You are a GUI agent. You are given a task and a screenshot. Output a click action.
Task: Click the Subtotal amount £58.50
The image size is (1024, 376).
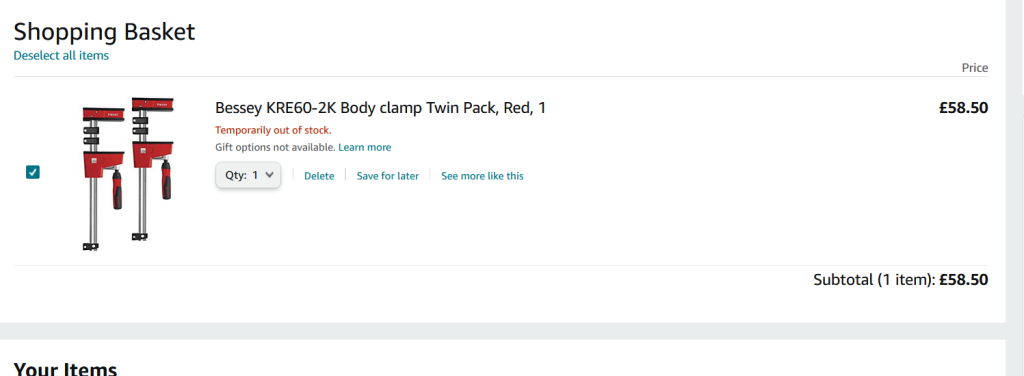tap(963, 280)
